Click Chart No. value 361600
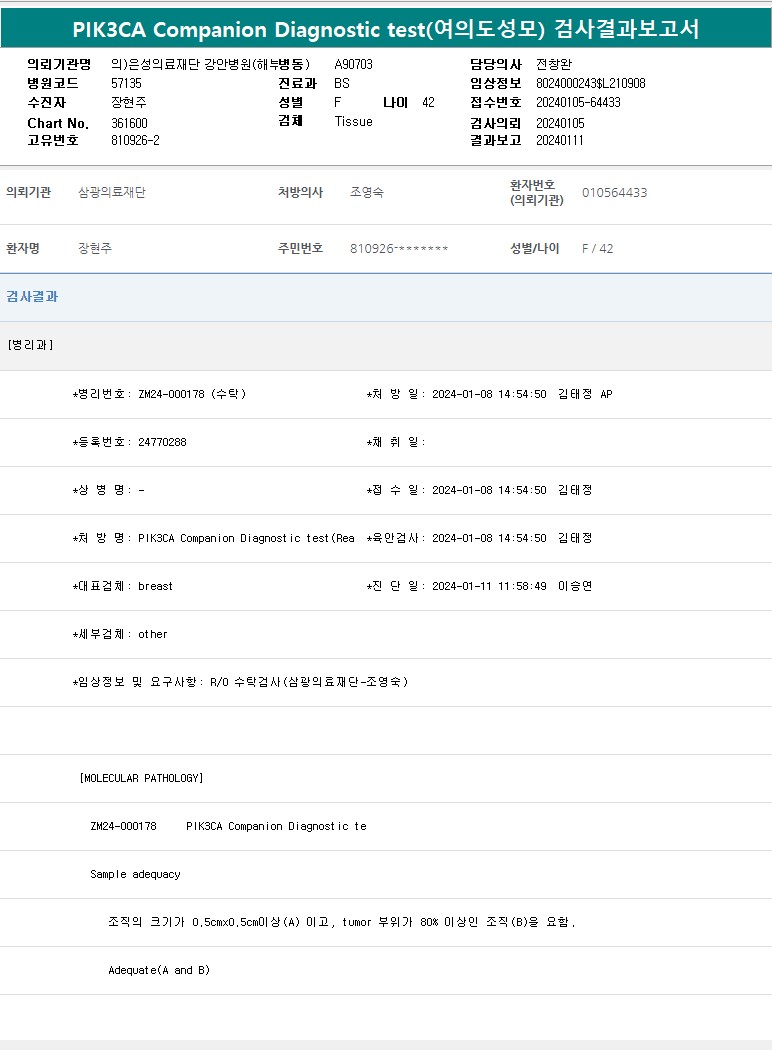Screen dimensions: 772x1050 [x=129, y=123]
